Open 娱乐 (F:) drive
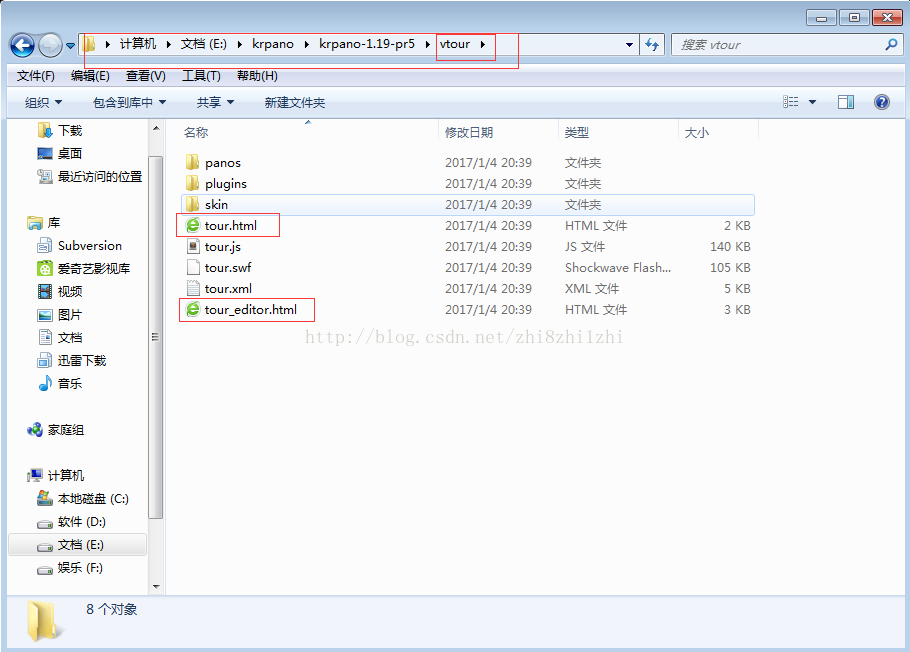 pos(80,568)
